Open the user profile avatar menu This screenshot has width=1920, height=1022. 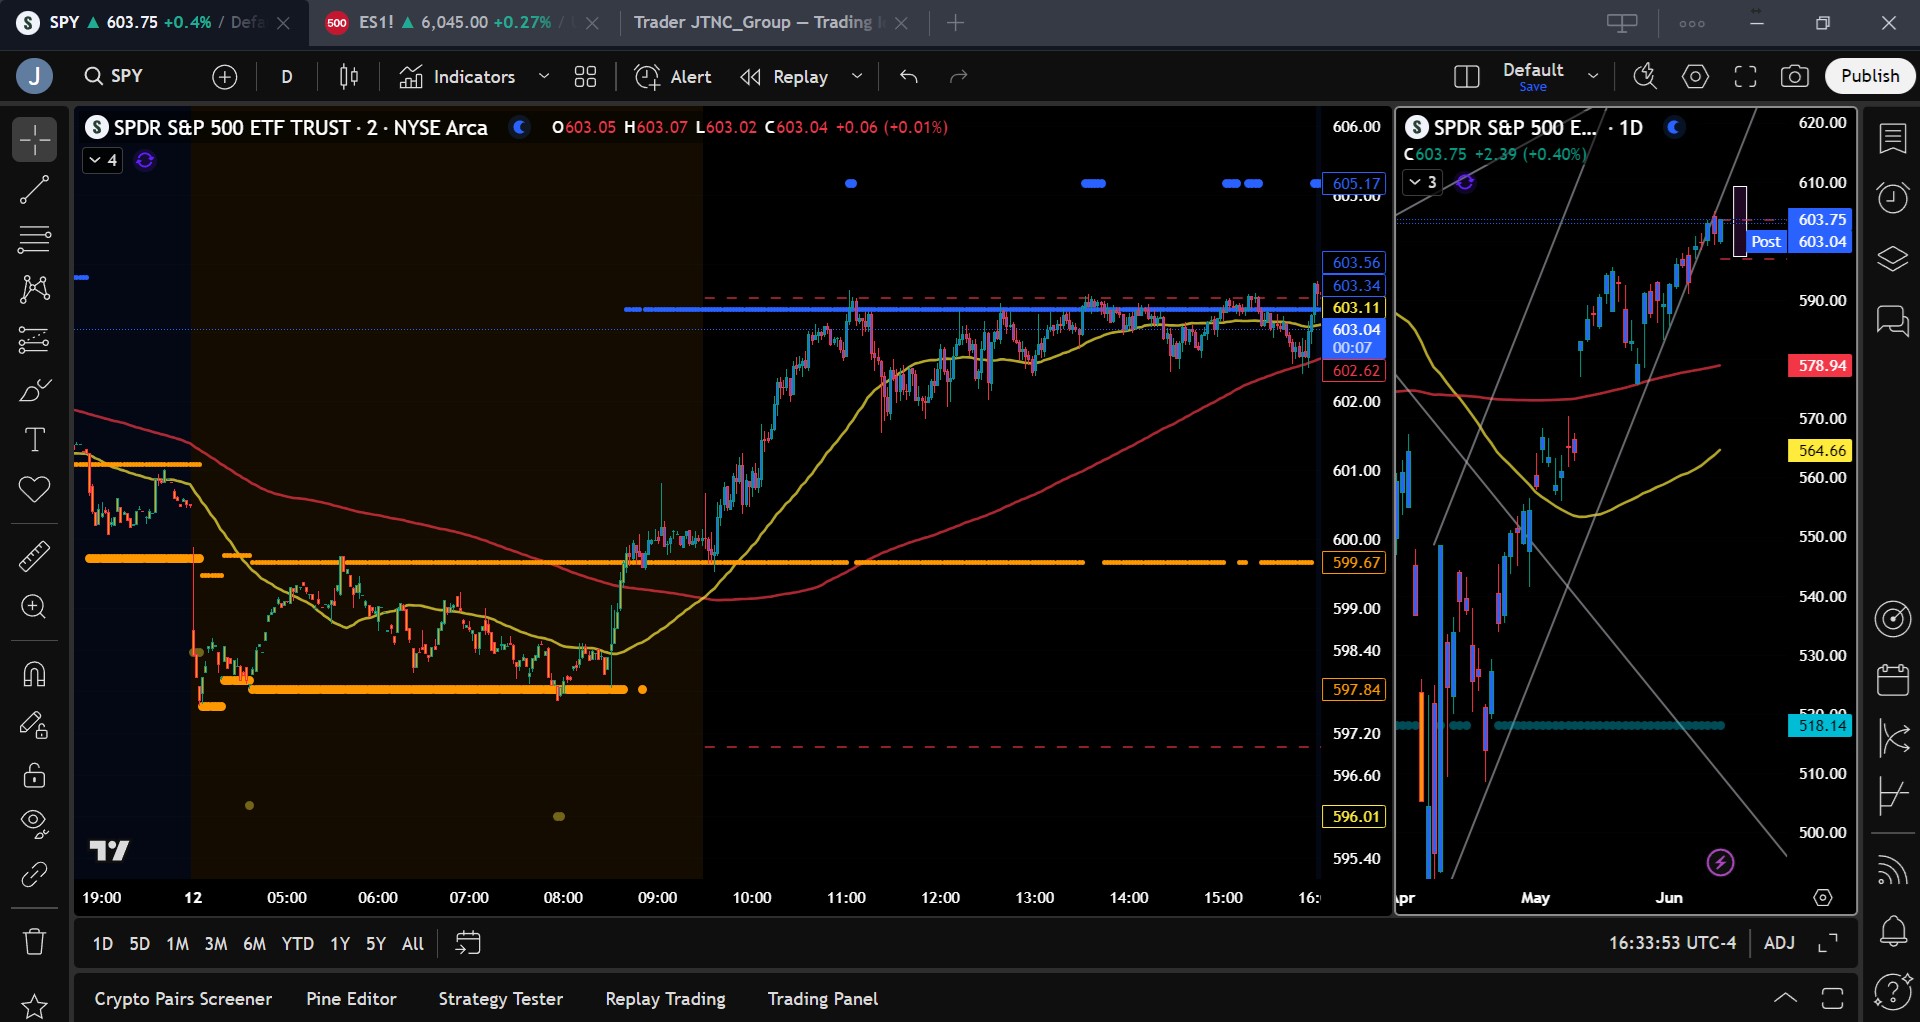[34, 77]
